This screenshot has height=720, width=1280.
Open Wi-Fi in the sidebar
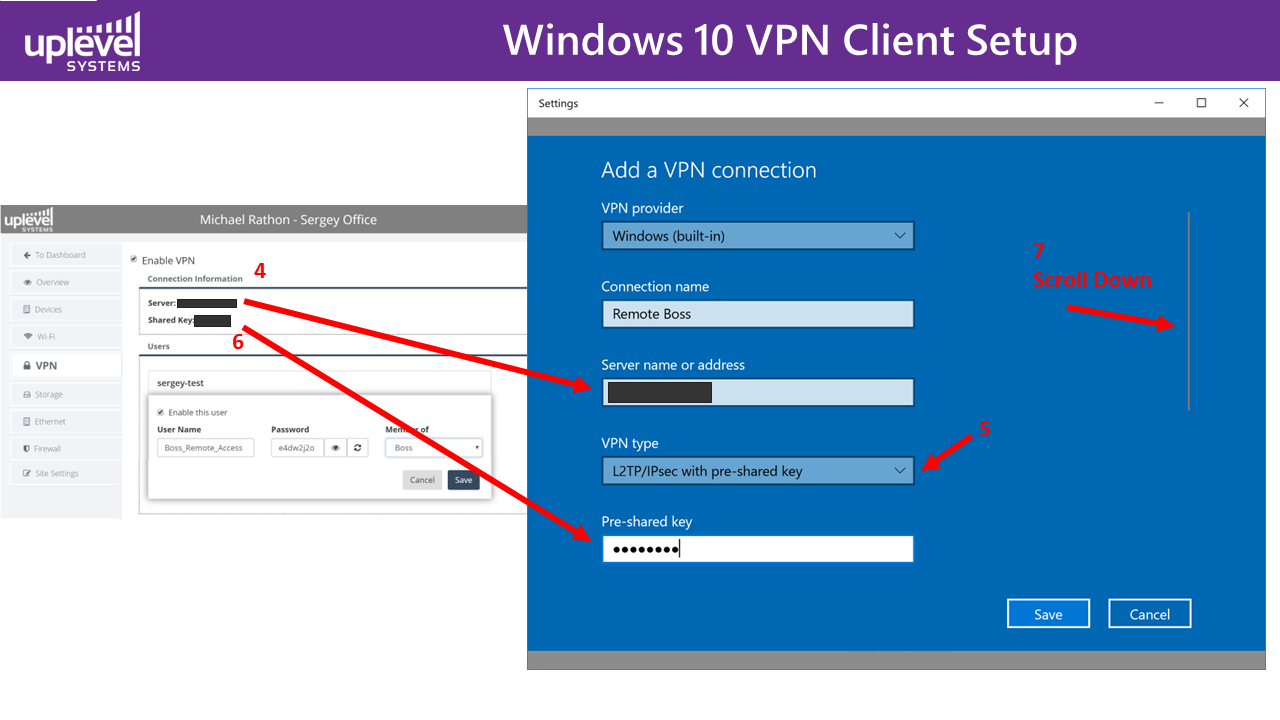coord(66,336)
